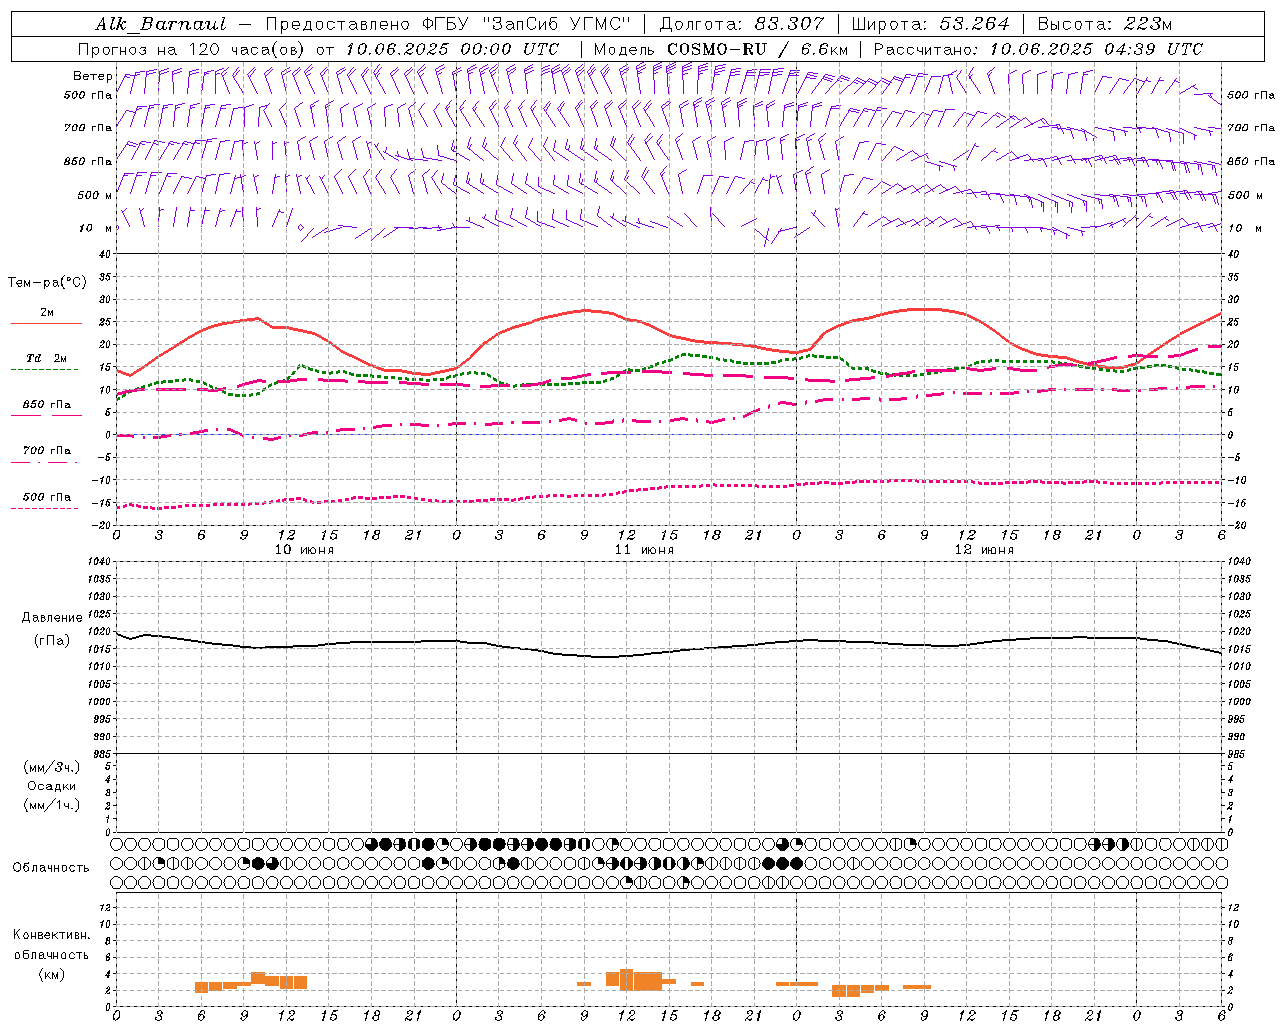Click the '11 июня' date label
Viewport: 1280px width, 1024px height.
pyautogui.click(x=644, y=550)
